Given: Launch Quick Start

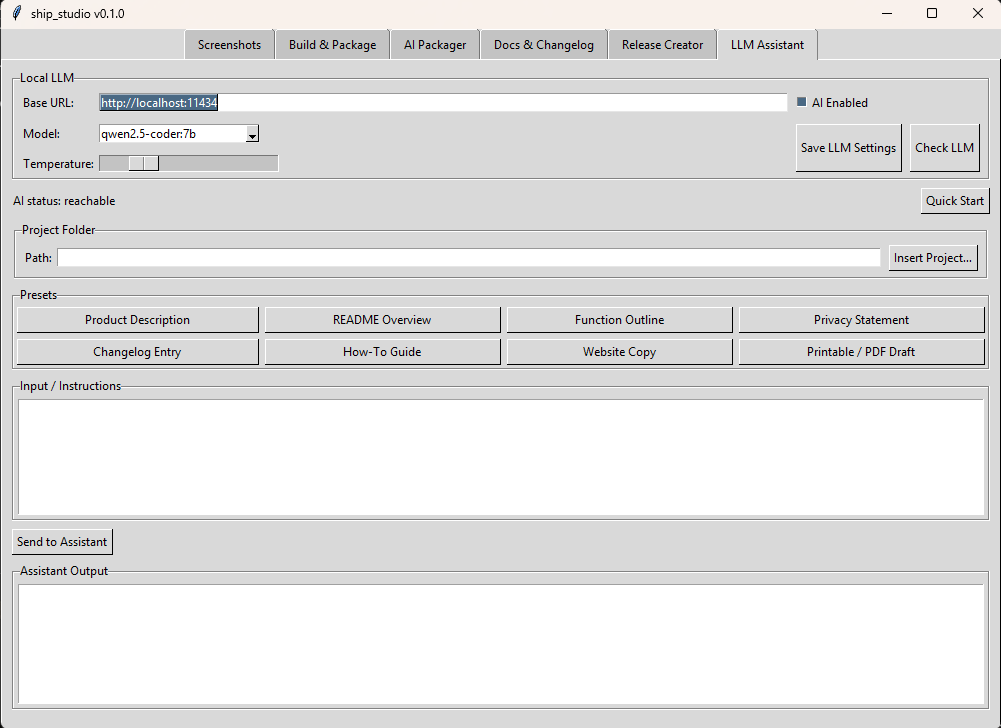Looking at the screenshot, I should tap(954, 201).
